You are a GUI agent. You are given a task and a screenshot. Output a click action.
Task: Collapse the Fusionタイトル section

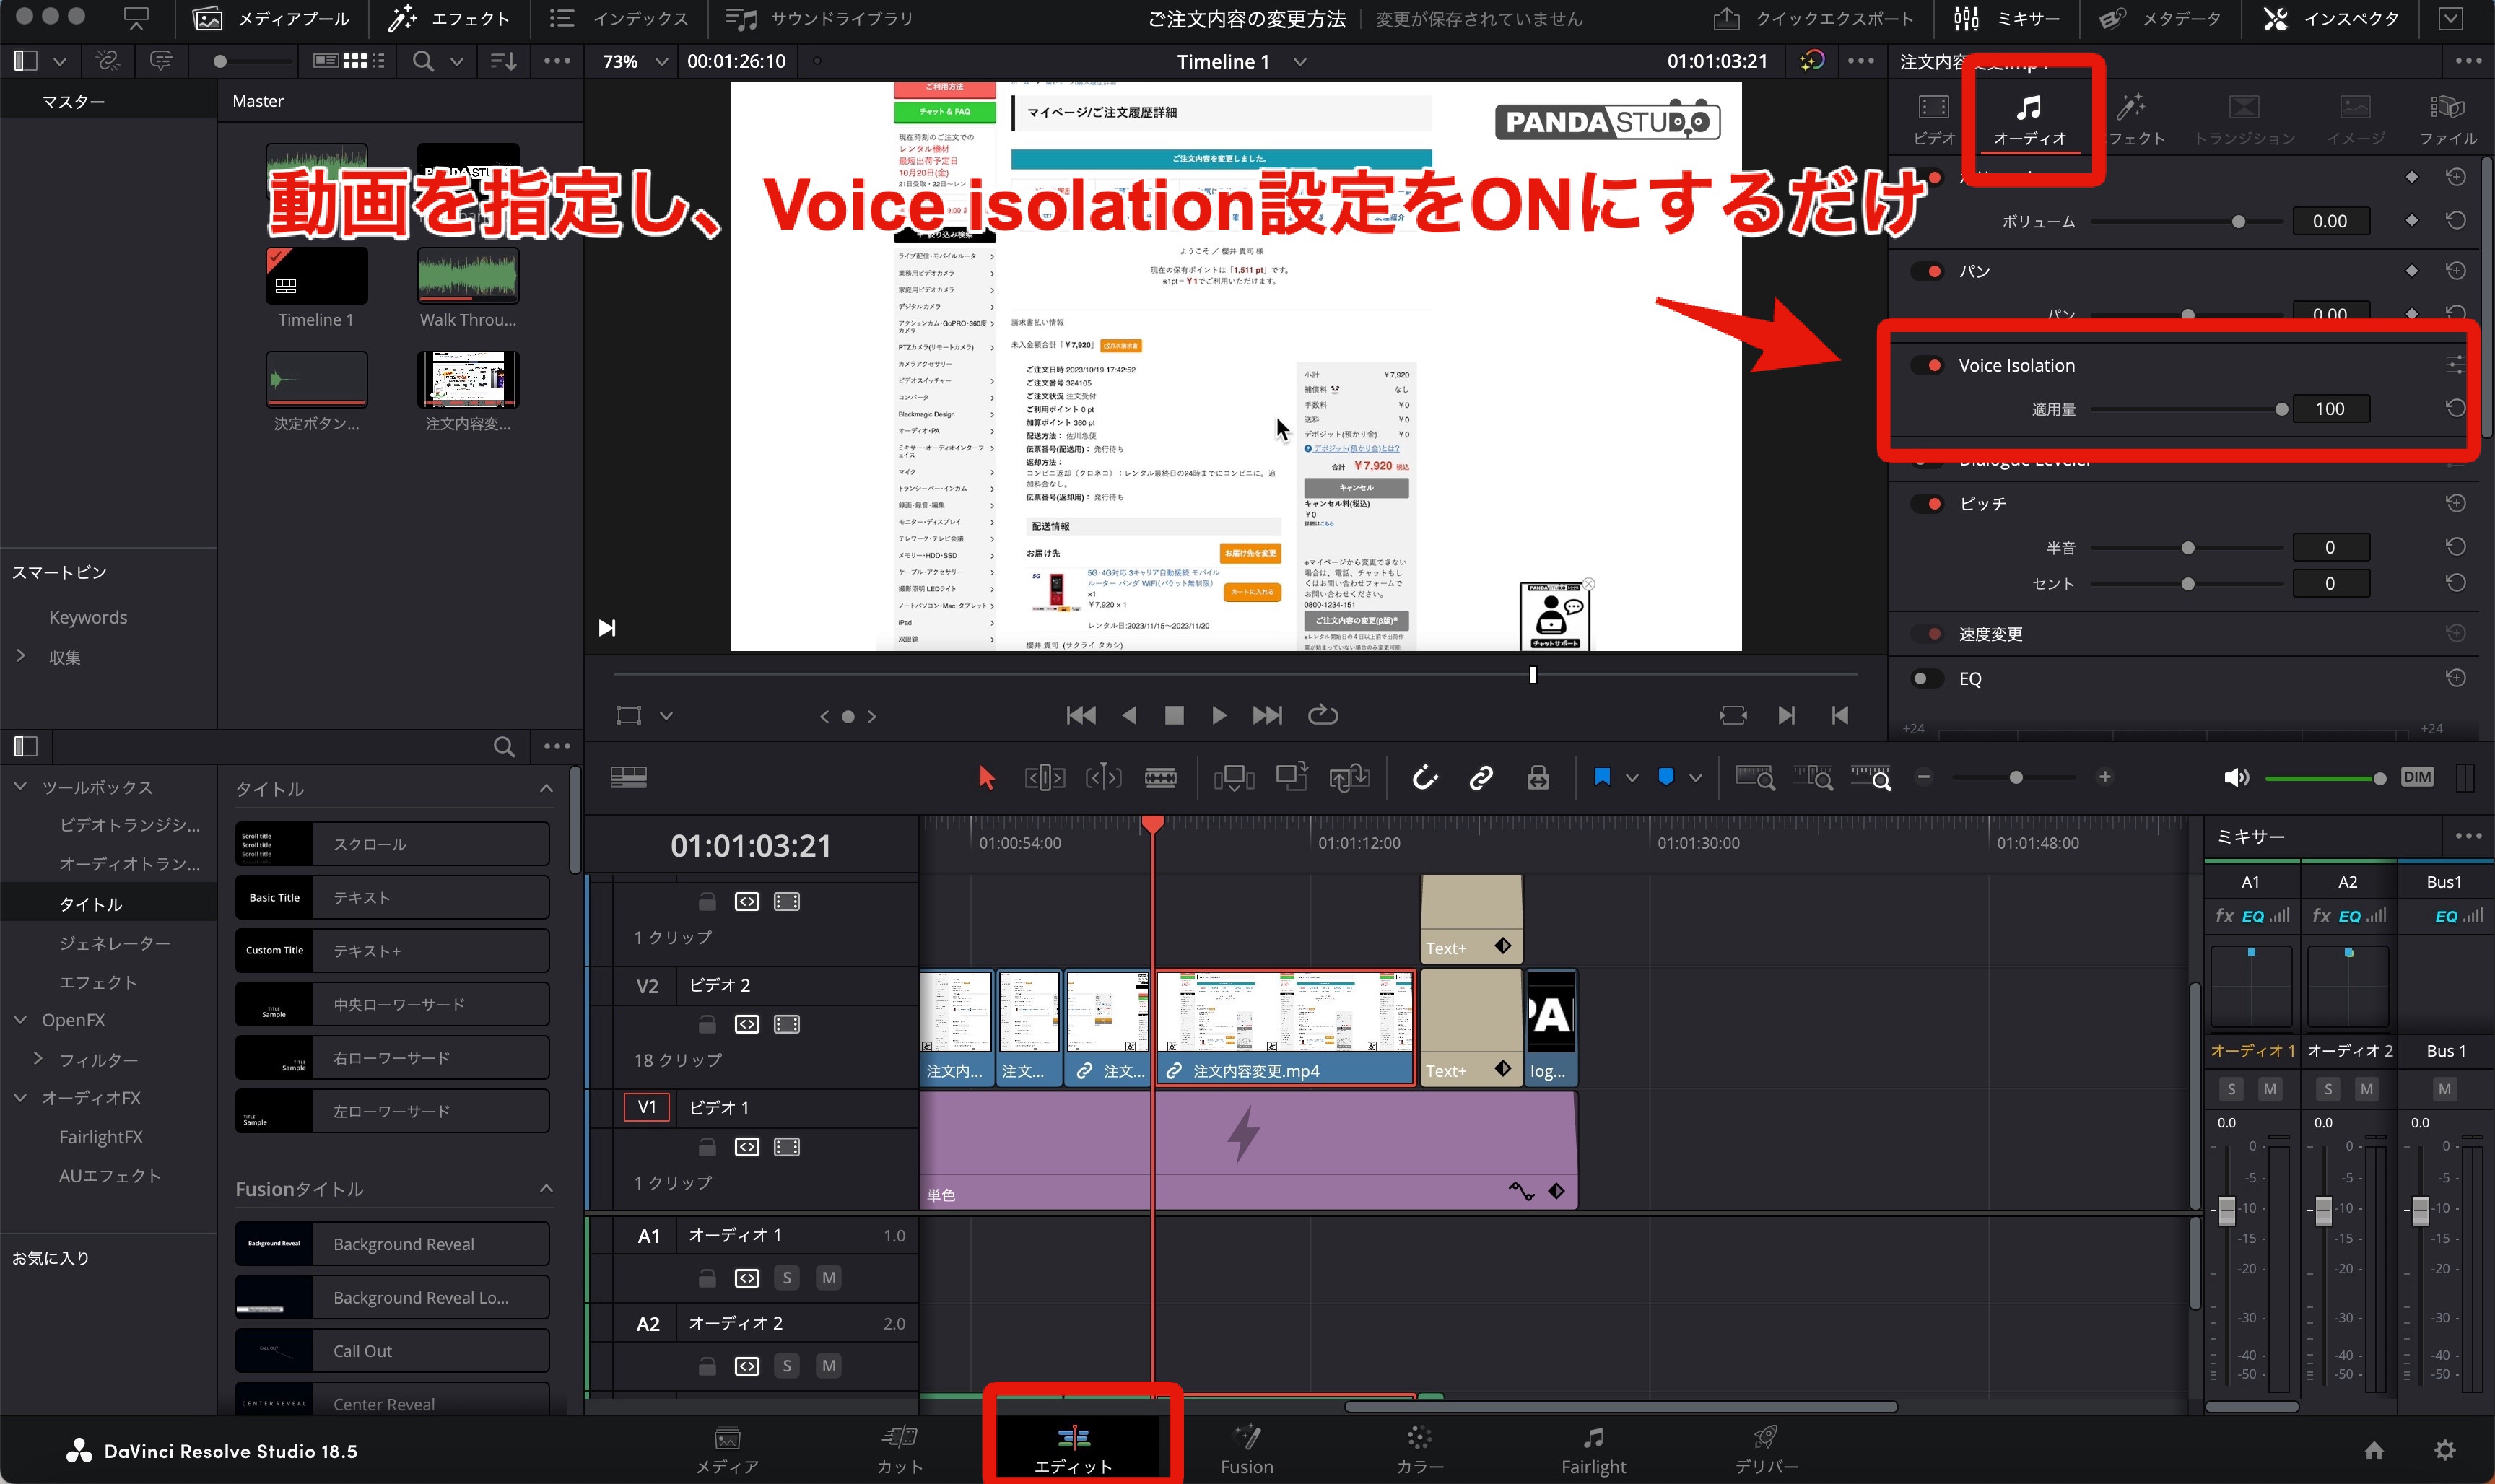pos(546,1189)
